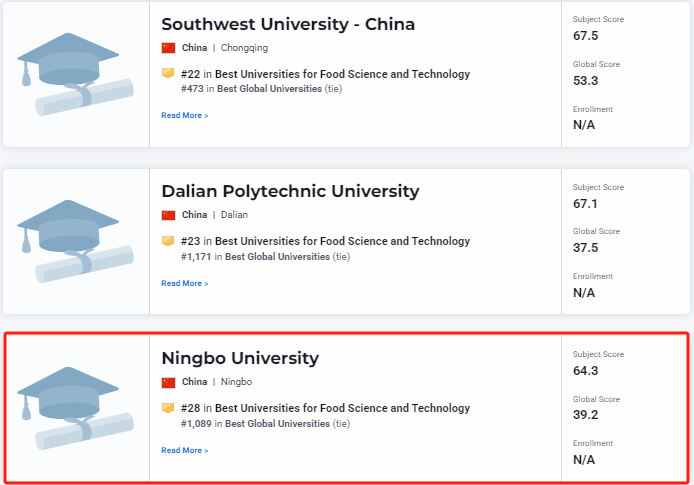Screen dimensions: 694x485
Task: Open Southwest University - China title link
Action: [x=288, y=24]
